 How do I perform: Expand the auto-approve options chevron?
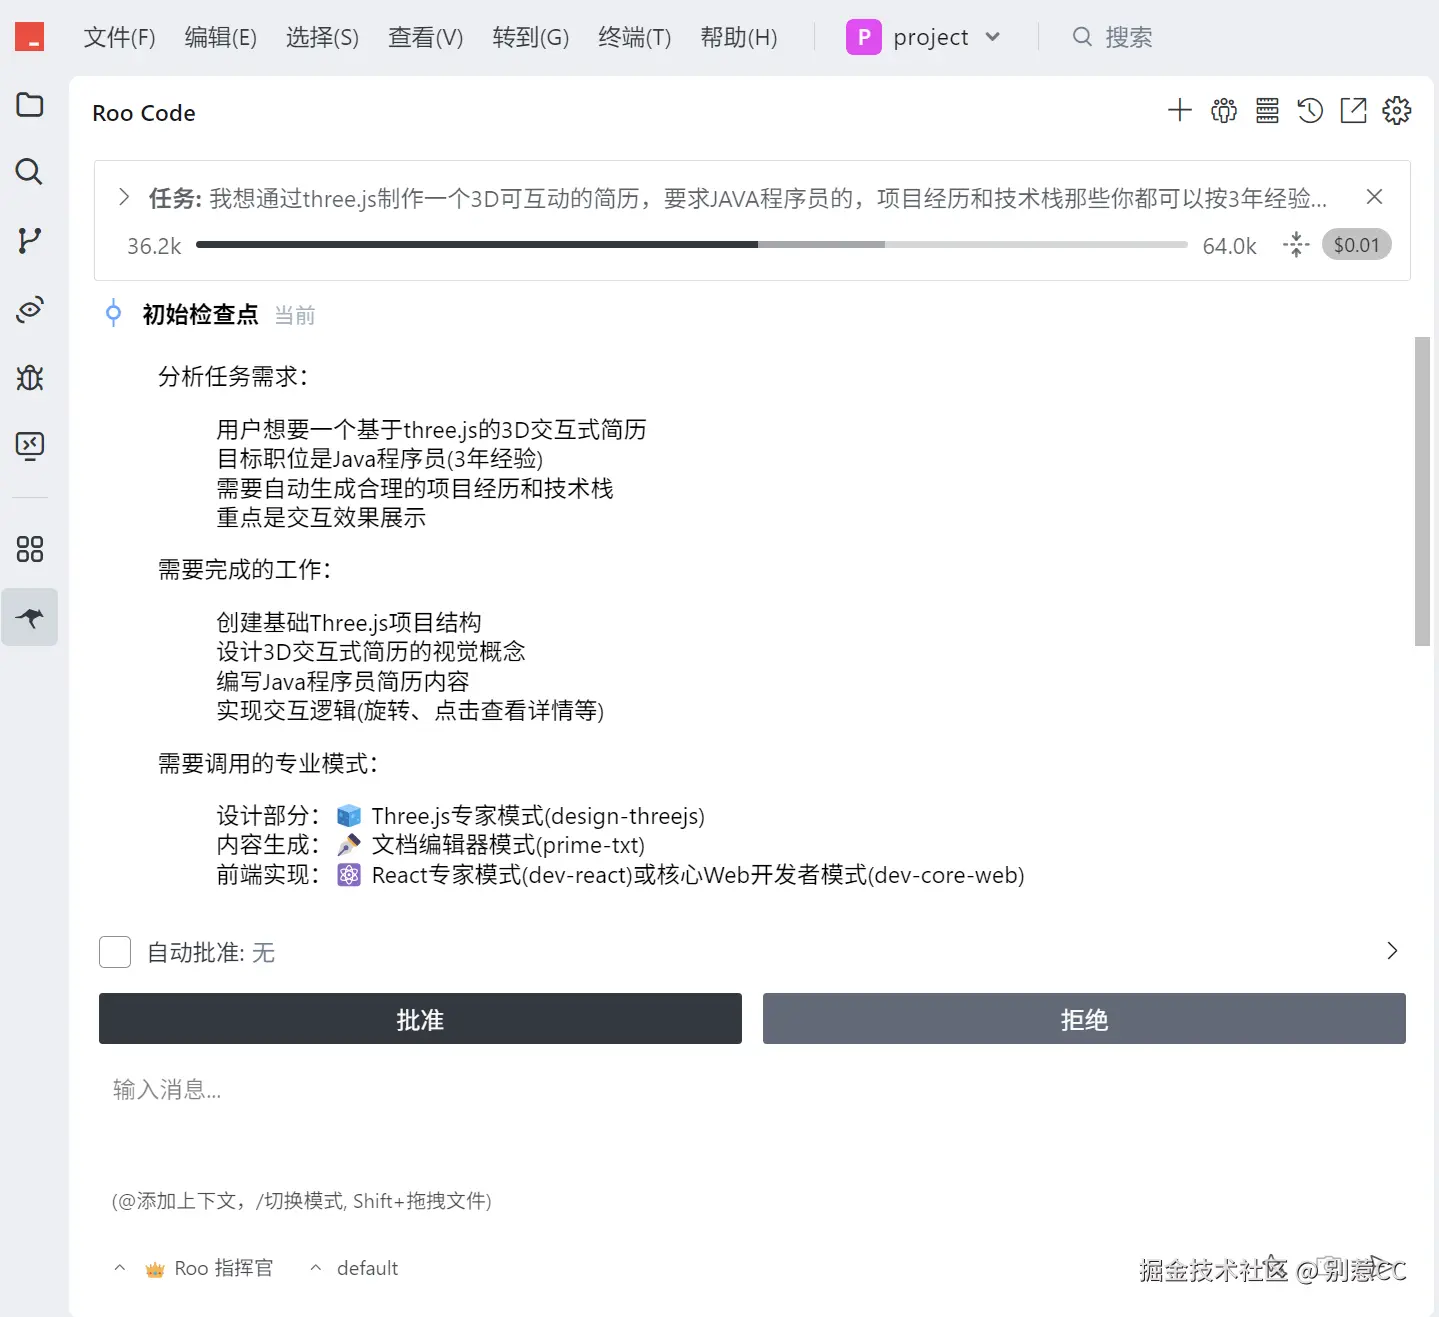click(1392, 951)
